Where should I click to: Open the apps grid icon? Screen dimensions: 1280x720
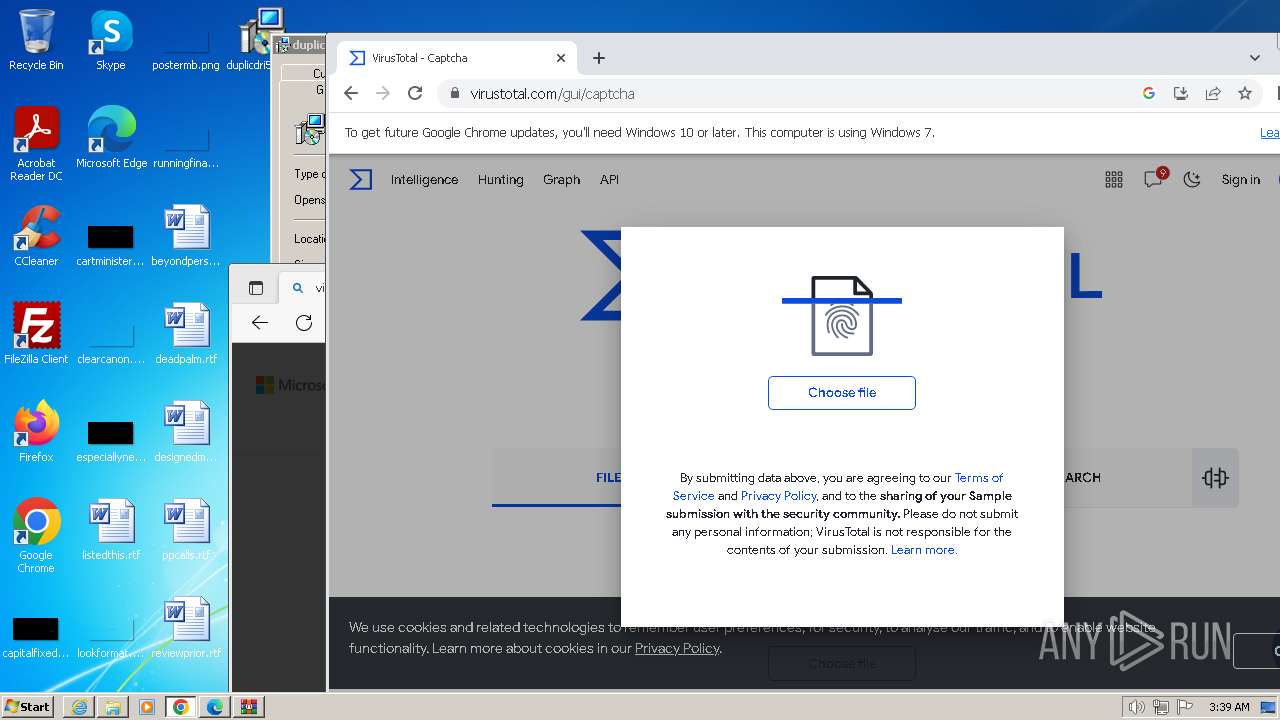click(x=1114, y=180)
